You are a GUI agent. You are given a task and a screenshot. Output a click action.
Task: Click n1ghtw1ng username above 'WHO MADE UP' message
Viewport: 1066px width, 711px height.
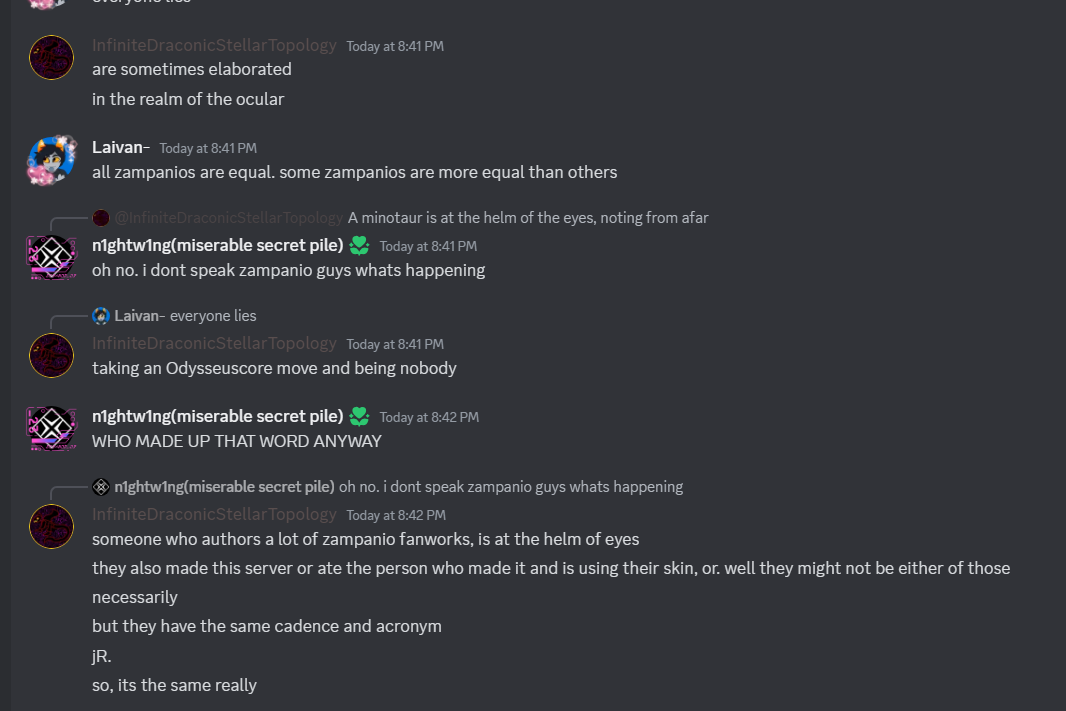coord(217,416)
